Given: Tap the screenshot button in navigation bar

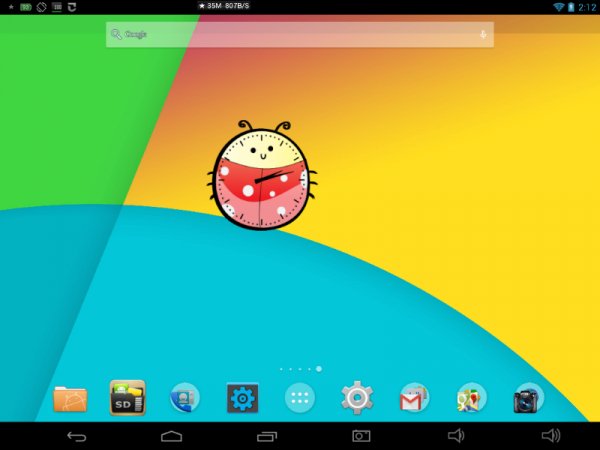Looking at the screenshot, I should click(361, 436).
